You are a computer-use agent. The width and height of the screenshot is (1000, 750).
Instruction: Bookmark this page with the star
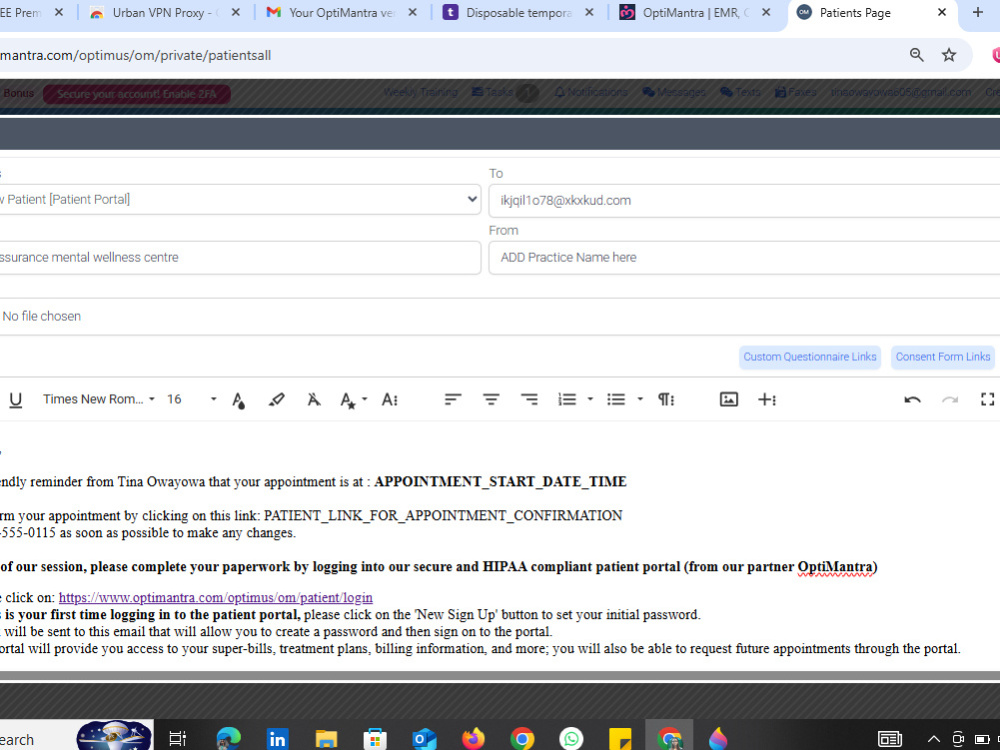tap(949, 55)
